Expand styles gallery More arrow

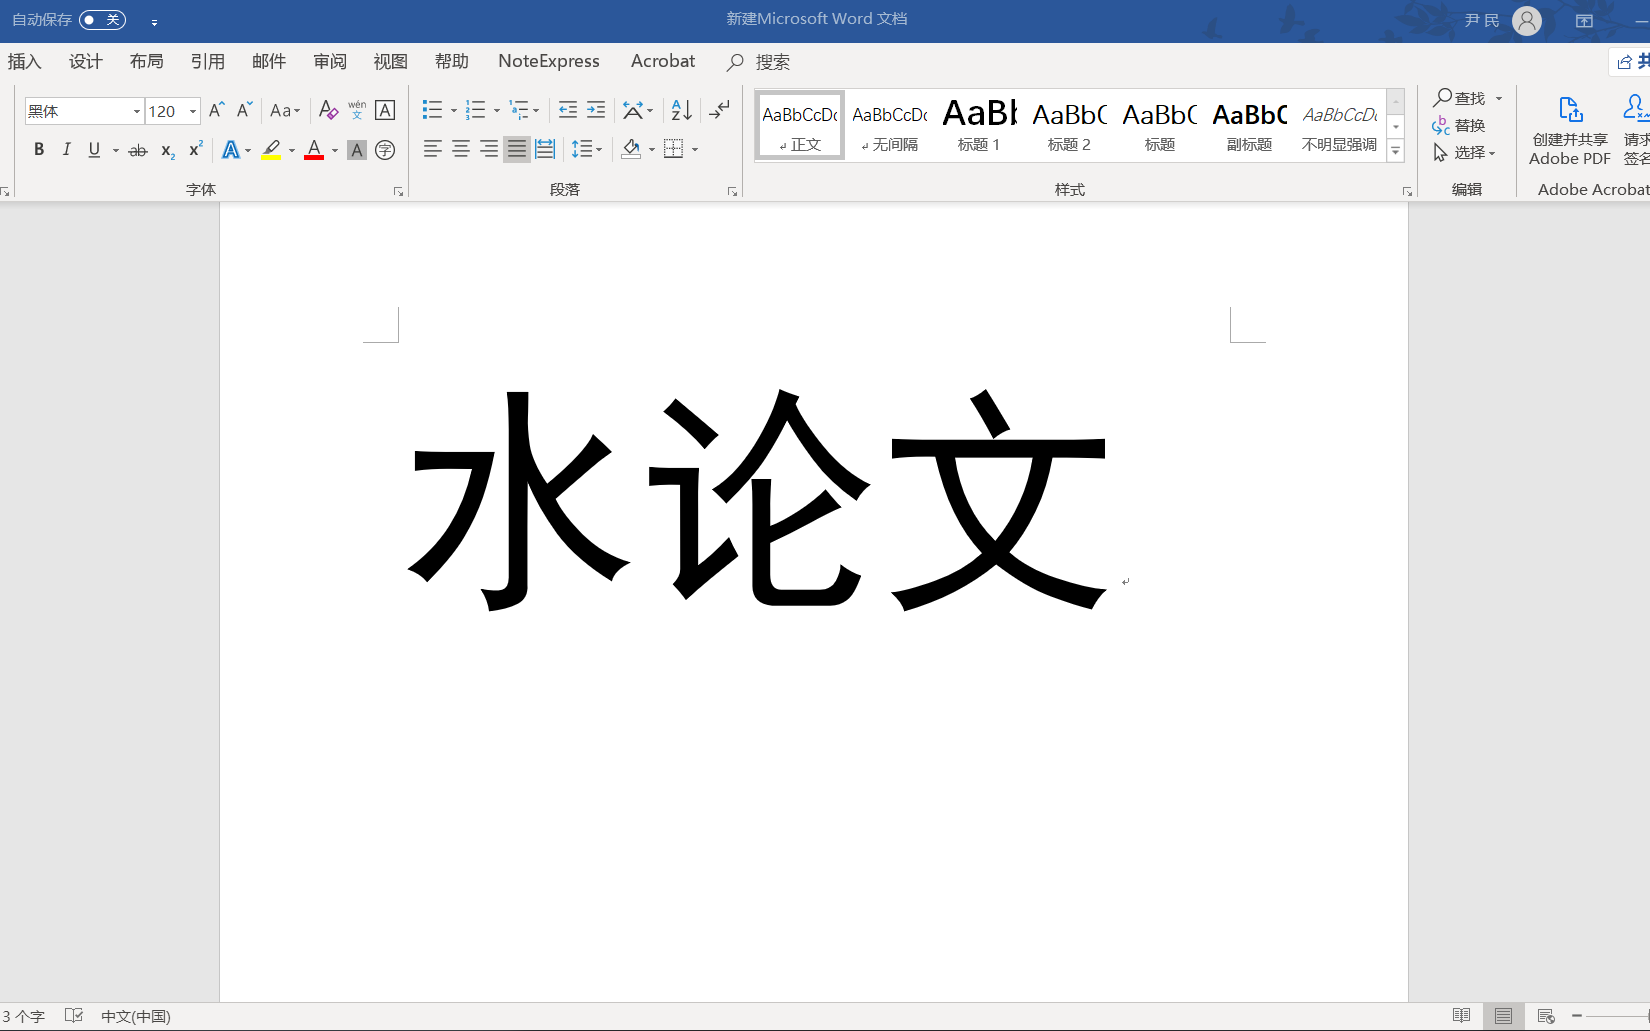tap(1396, 151)
